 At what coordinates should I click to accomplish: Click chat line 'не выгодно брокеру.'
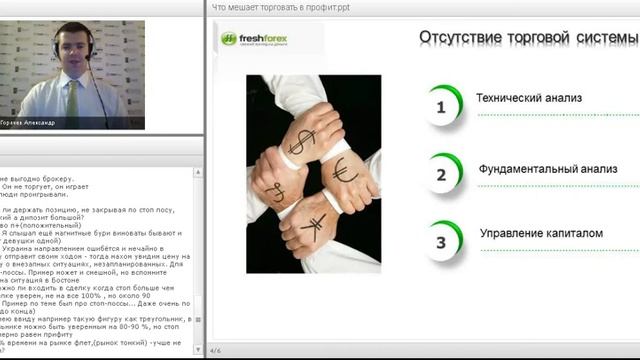pyautogui.click(x=37, y=179)
